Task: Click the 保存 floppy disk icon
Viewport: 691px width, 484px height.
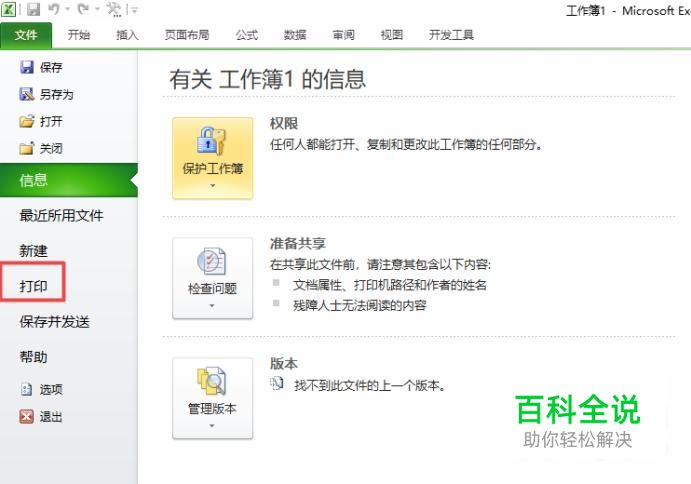Action: (27, 67)
